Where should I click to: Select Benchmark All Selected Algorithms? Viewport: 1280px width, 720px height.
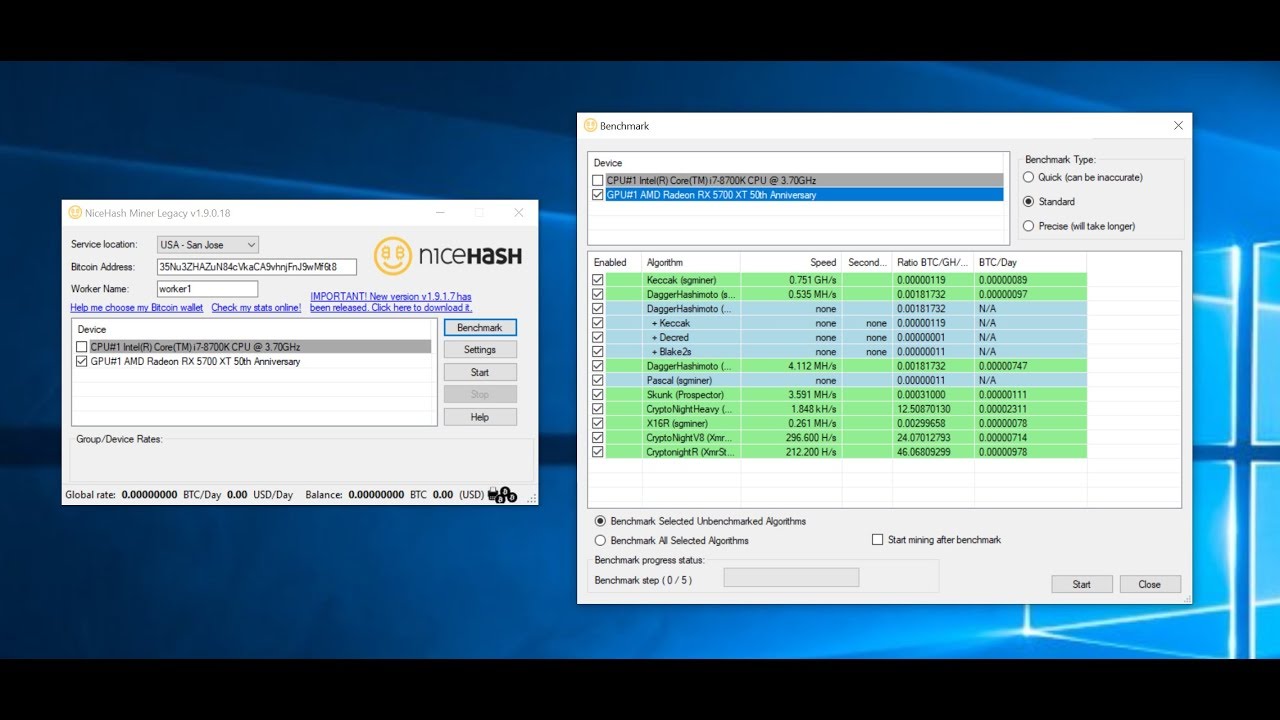pos(600,540)
